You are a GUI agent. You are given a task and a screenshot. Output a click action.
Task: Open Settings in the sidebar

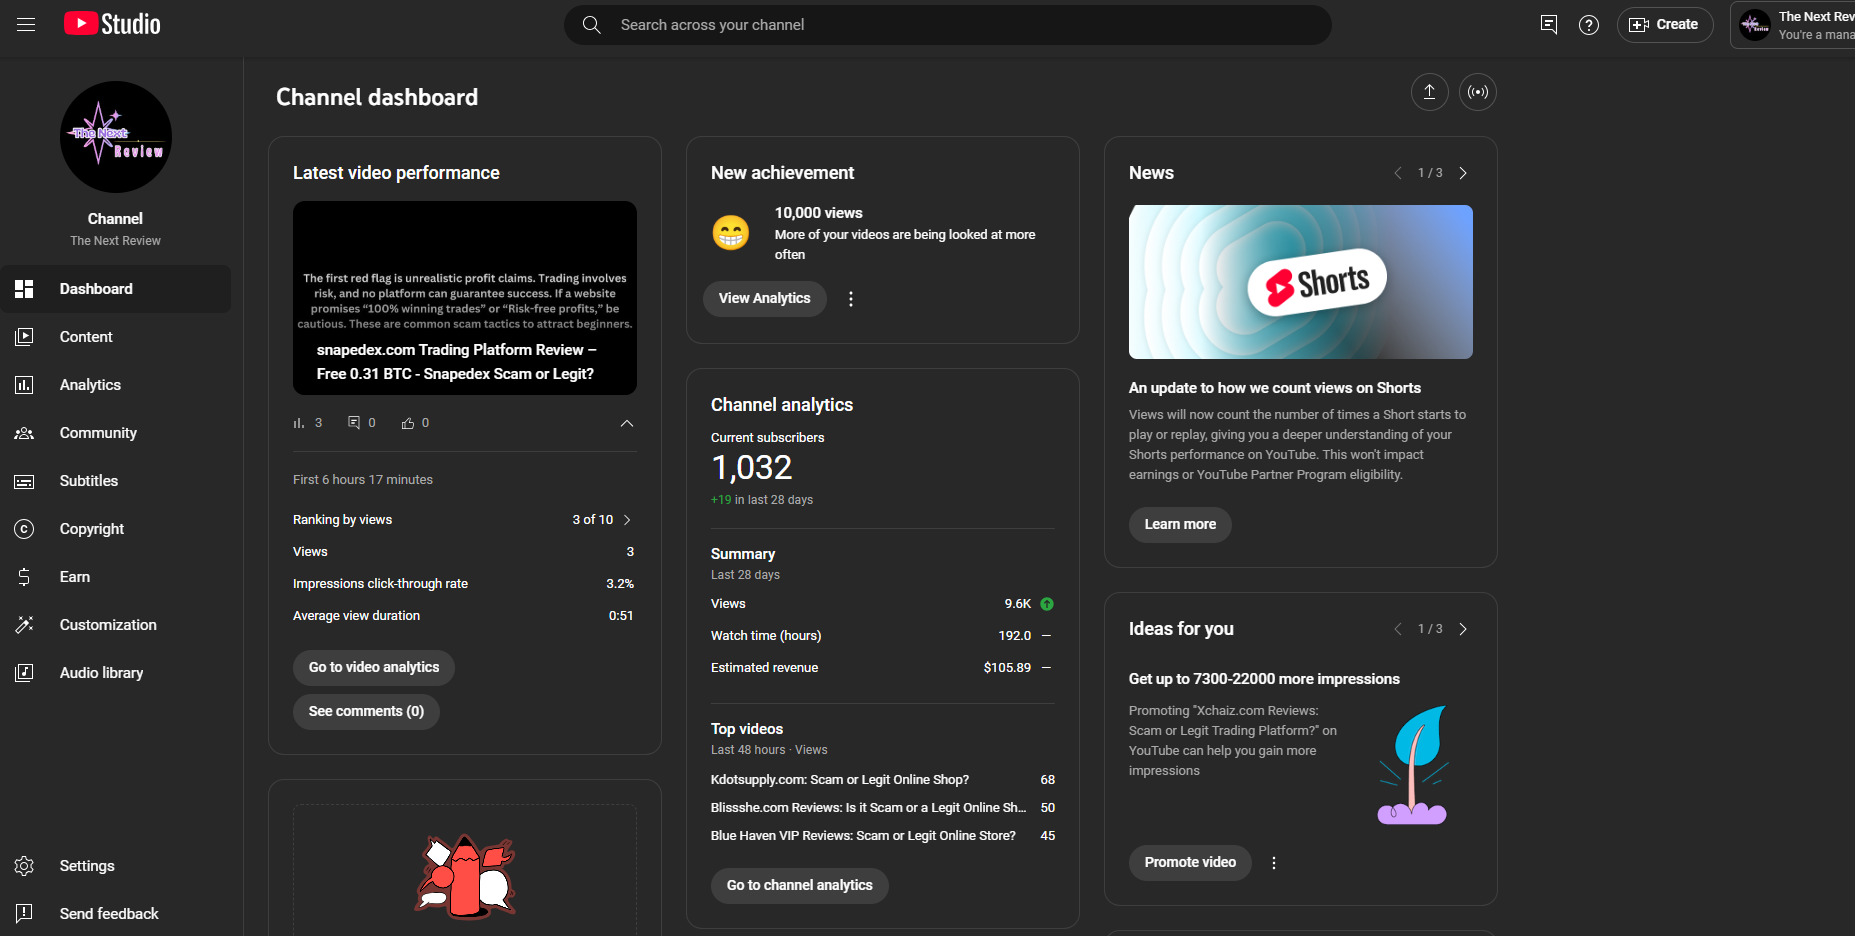(116, 866)
